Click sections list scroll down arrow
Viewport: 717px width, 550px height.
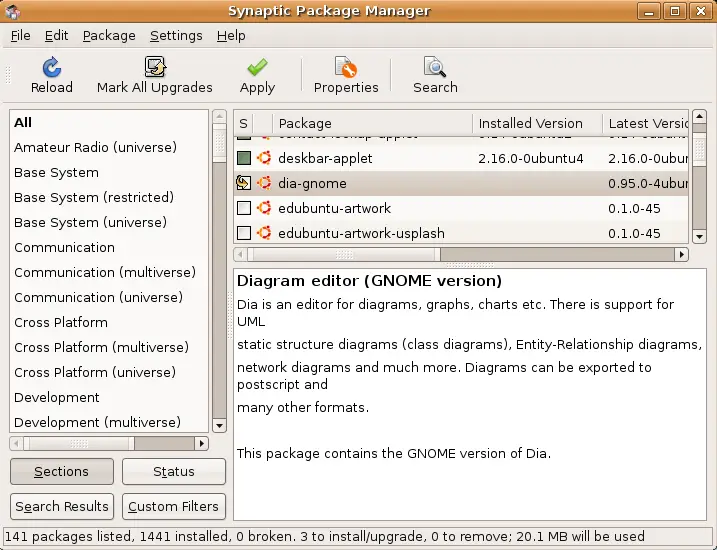(x=219, y=426)
